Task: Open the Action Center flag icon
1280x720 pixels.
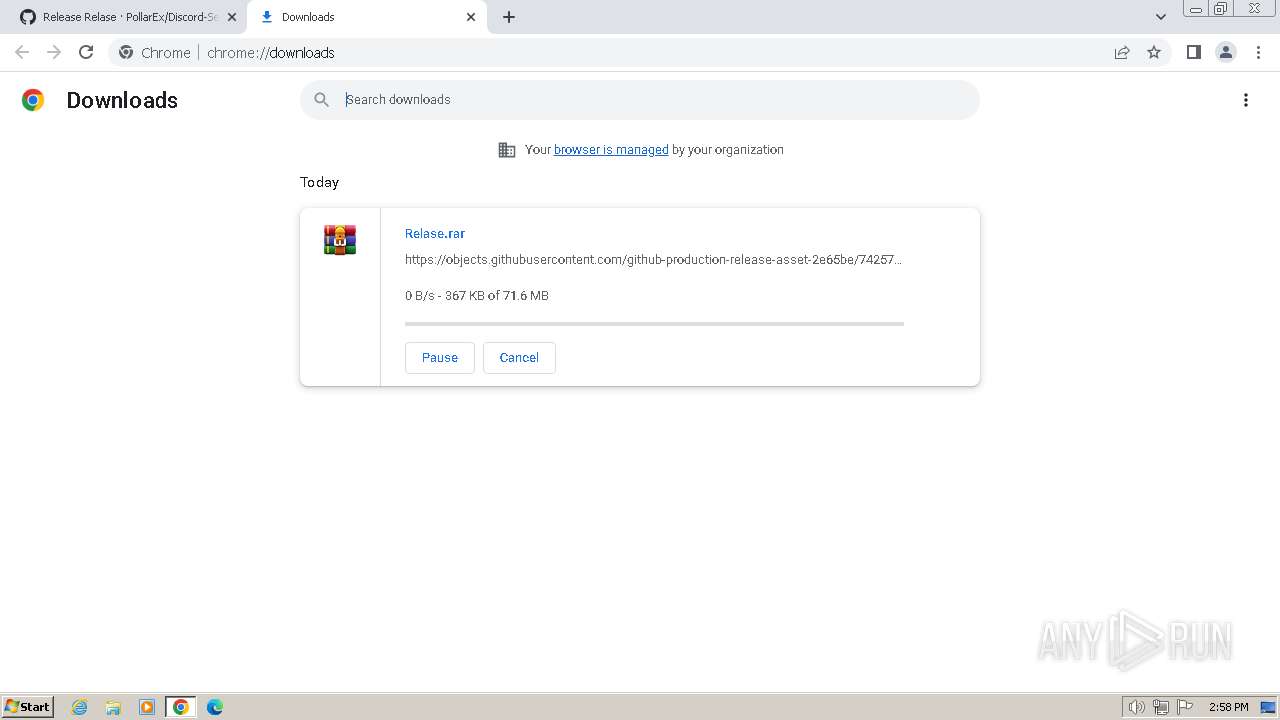Action: [1185, 707]
